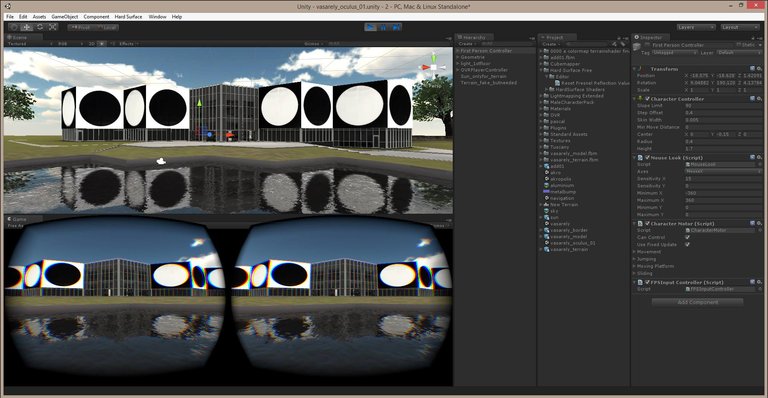Select First Person Controller in Hierarchy
Viewport: 768px width, 398px height.
click(x=495, y=51)
